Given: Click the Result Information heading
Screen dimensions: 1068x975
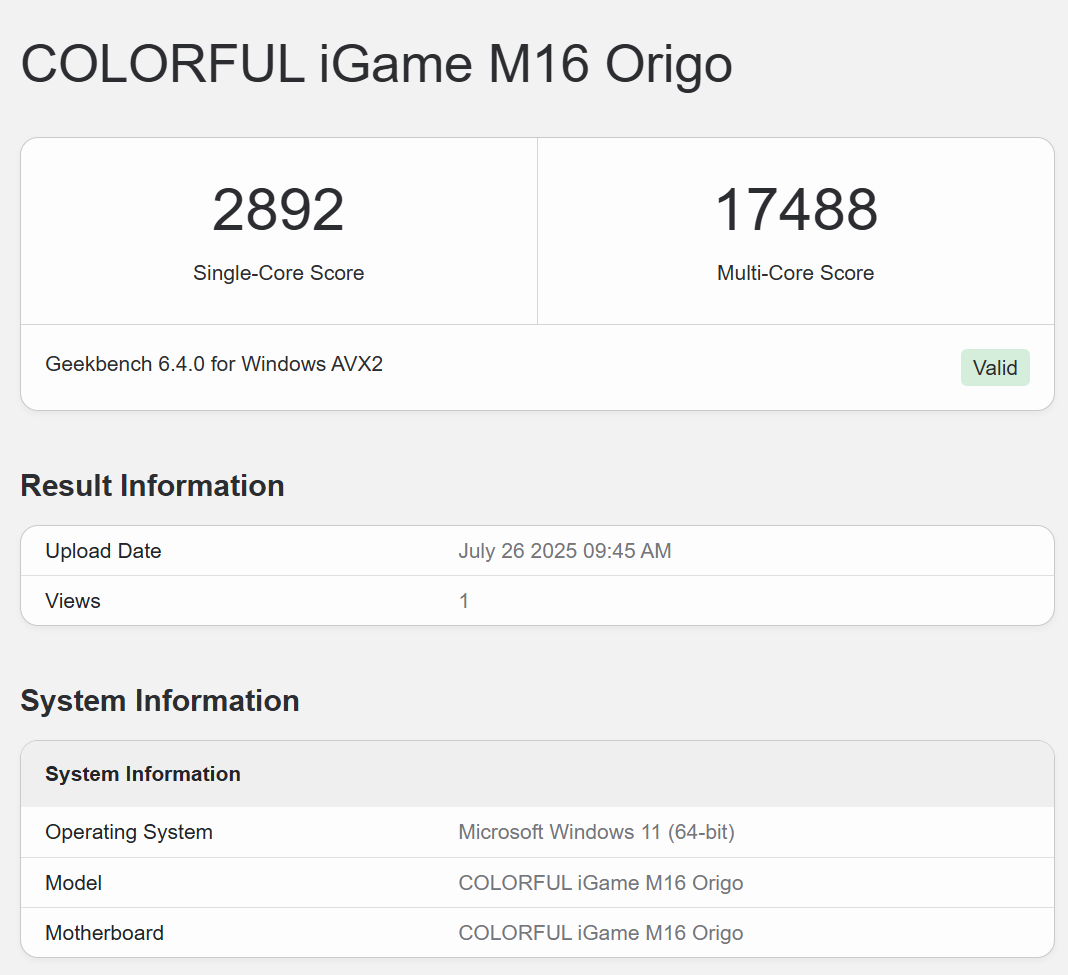Looking at the screenshot, I should pyautogui.click(x=152, y=486).
